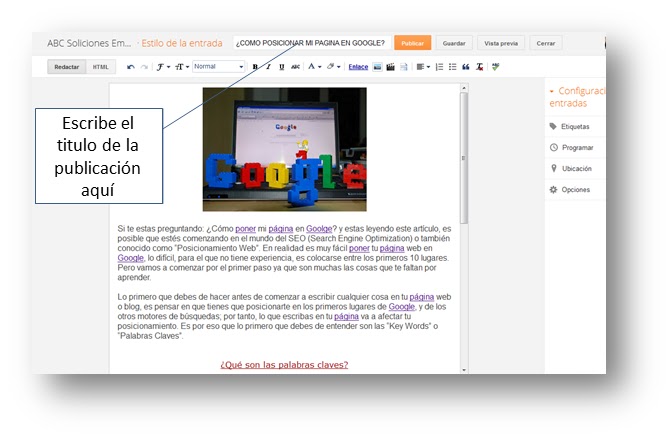Click the Opciones gear icon
This screenshot has height=439, width=671.
coord(553,190)
